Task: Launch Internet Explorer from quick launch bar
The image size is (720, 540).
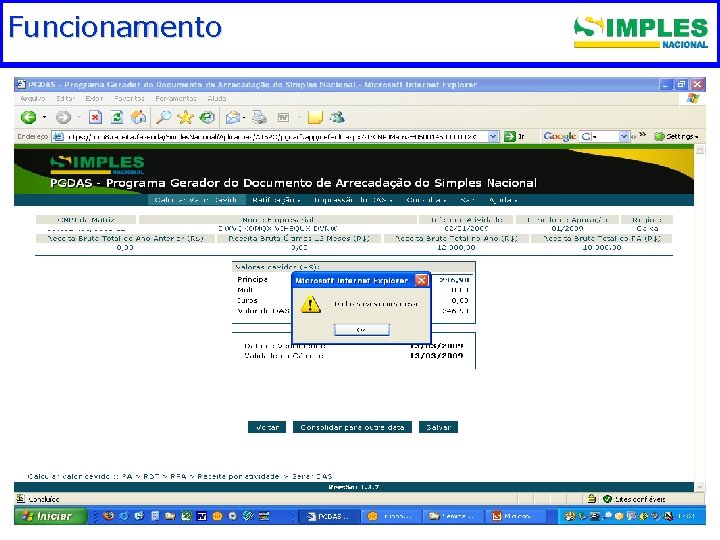Action: tap(124, 516)
